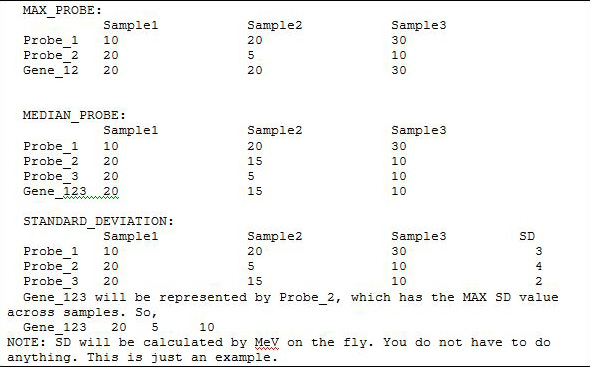Click the MAX_PROBE heading text
The height and width of the screenshot is (367, 590).
[62, 10]
